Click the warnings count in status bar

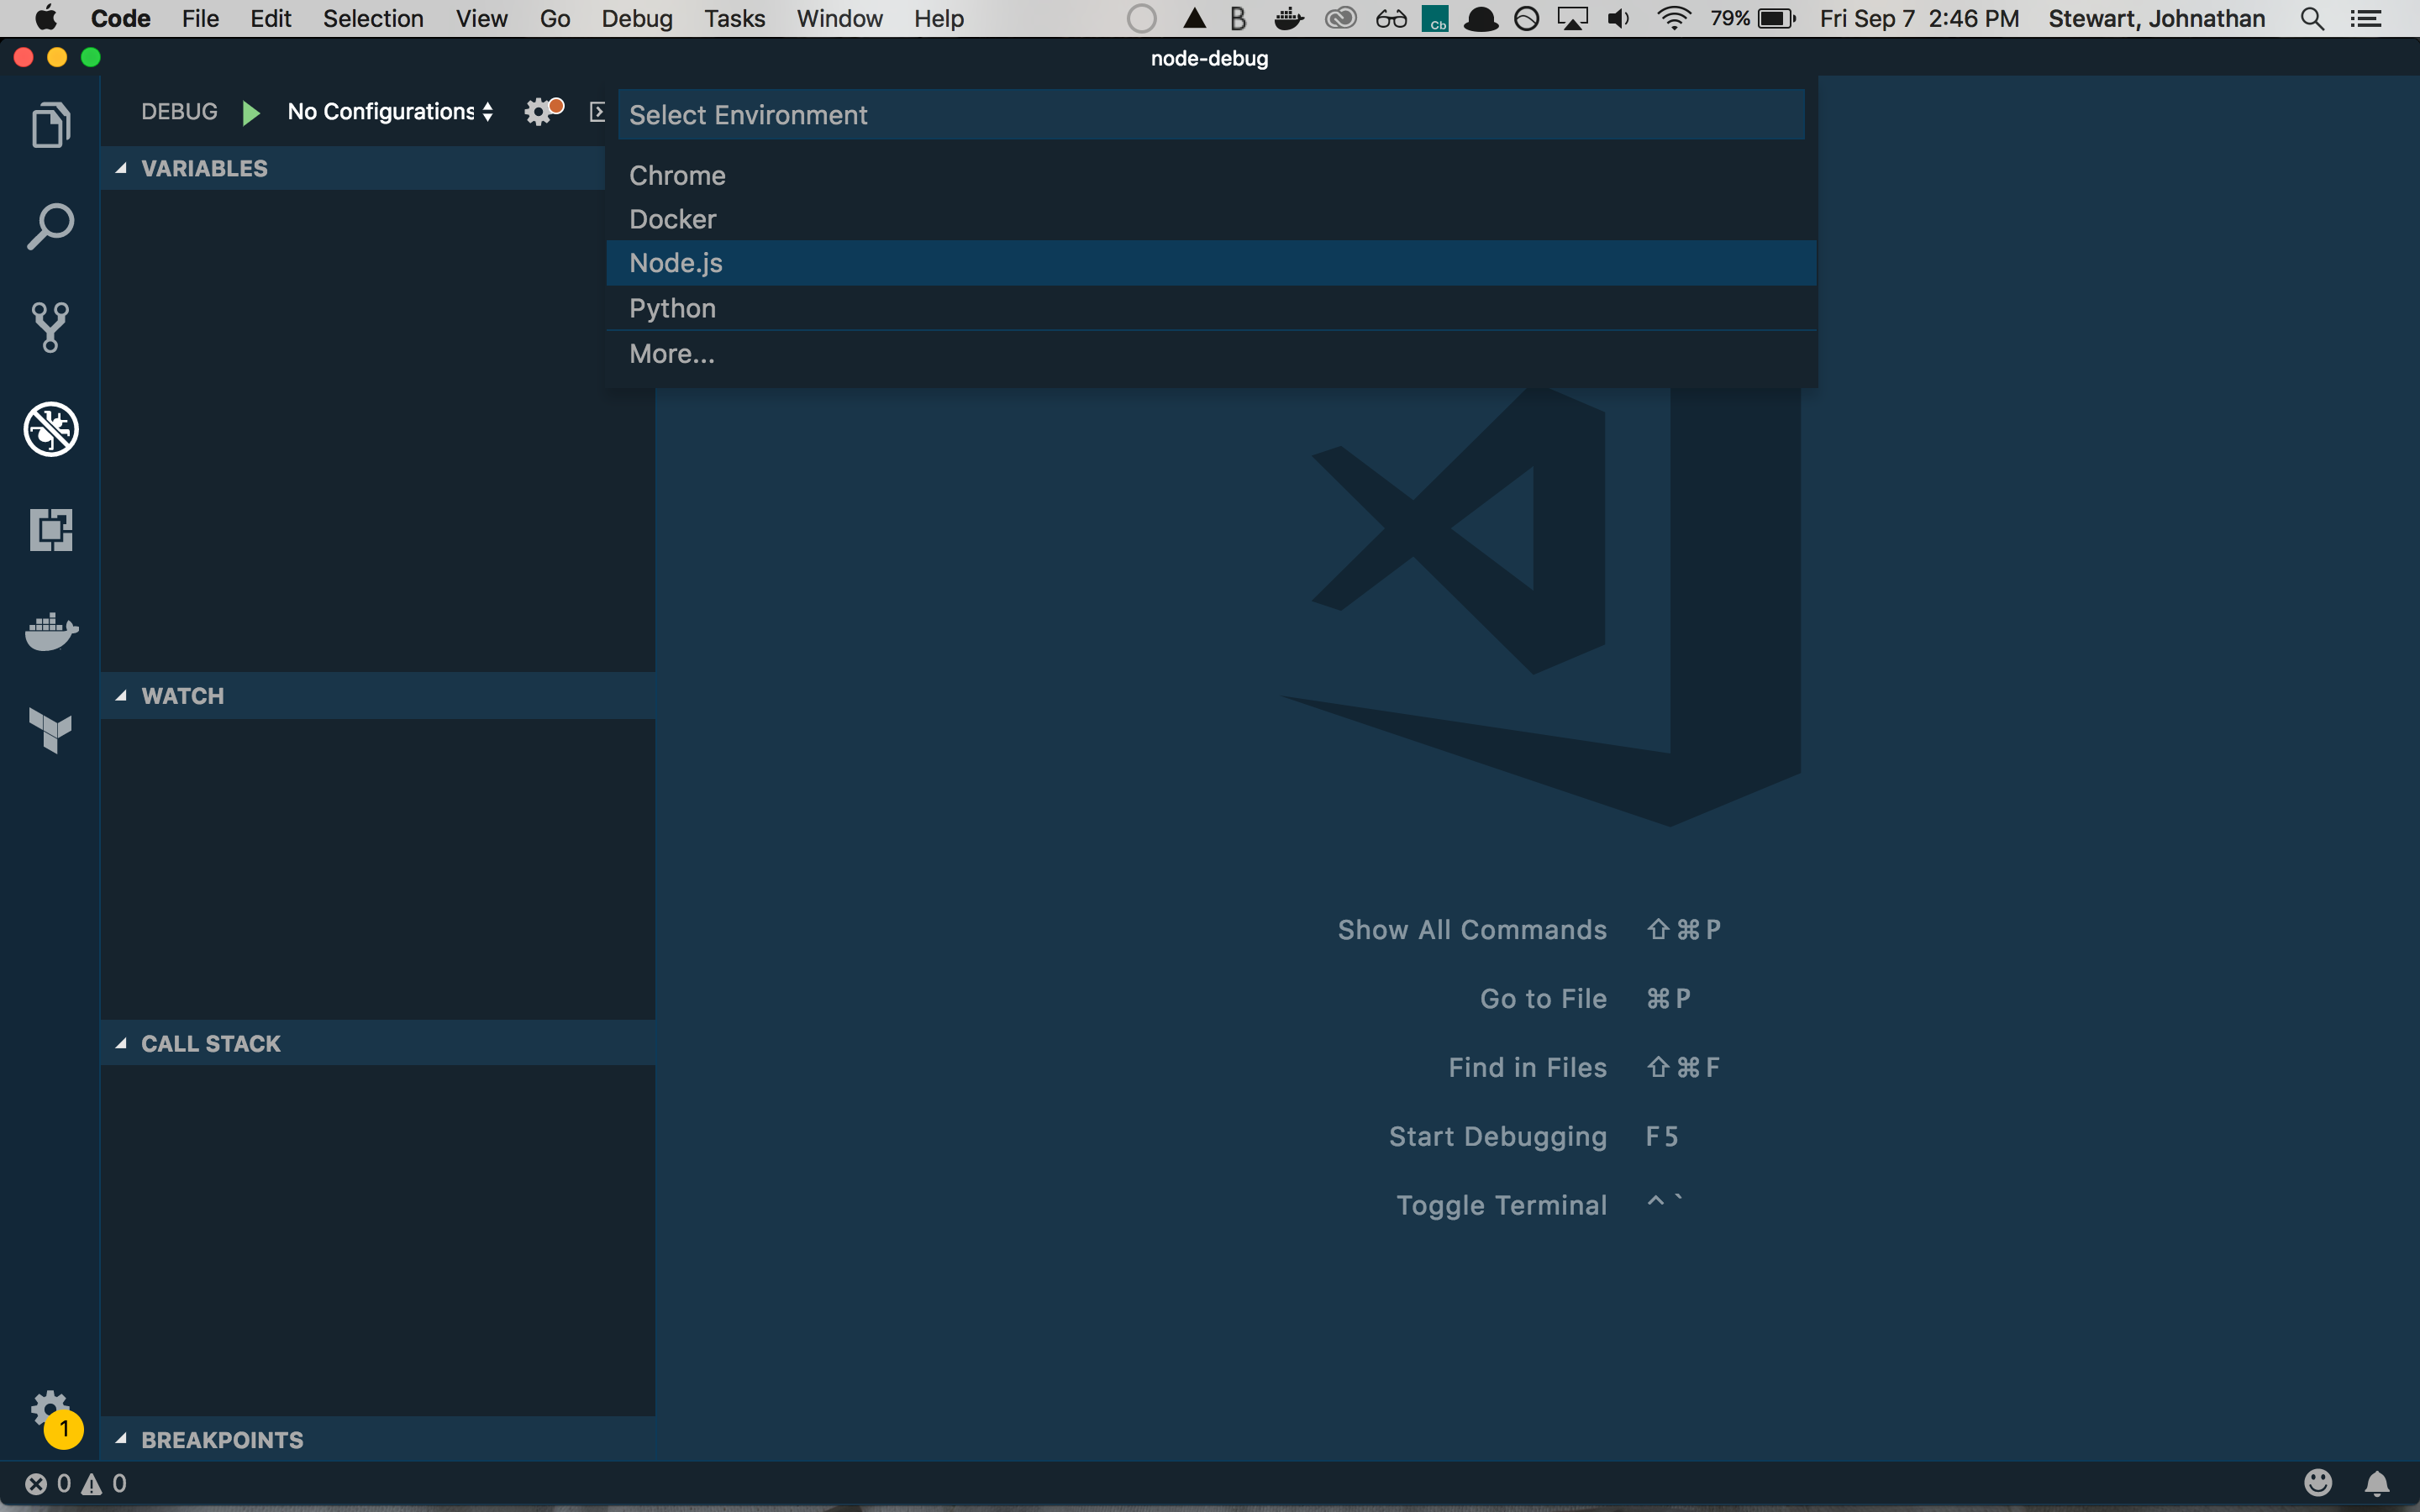click(x=104, y=1483)
